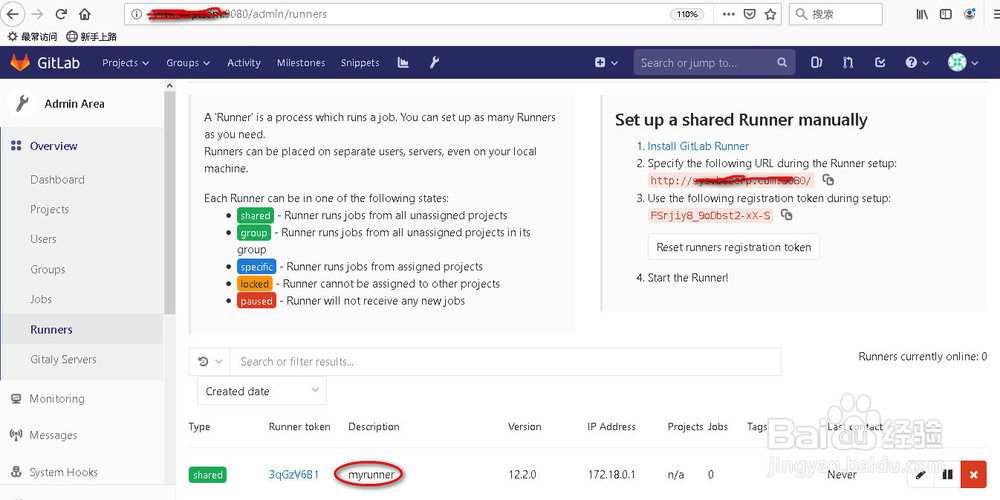
Task: Open the help question mark menu
Action: point(917,62)
